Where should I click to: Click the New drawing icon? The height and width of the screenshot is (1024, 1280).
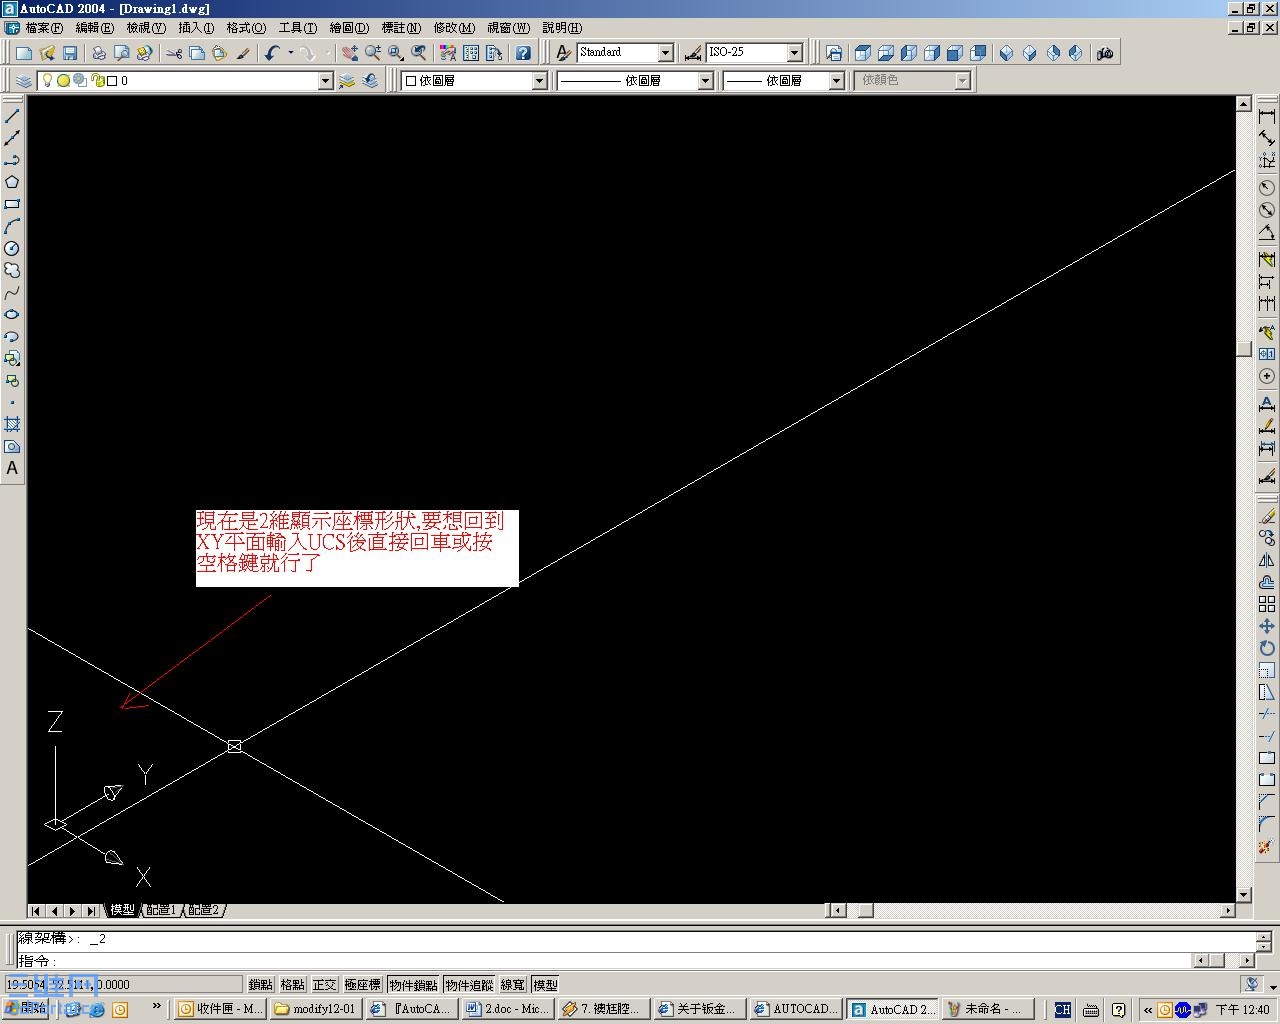tap(24, 53)
